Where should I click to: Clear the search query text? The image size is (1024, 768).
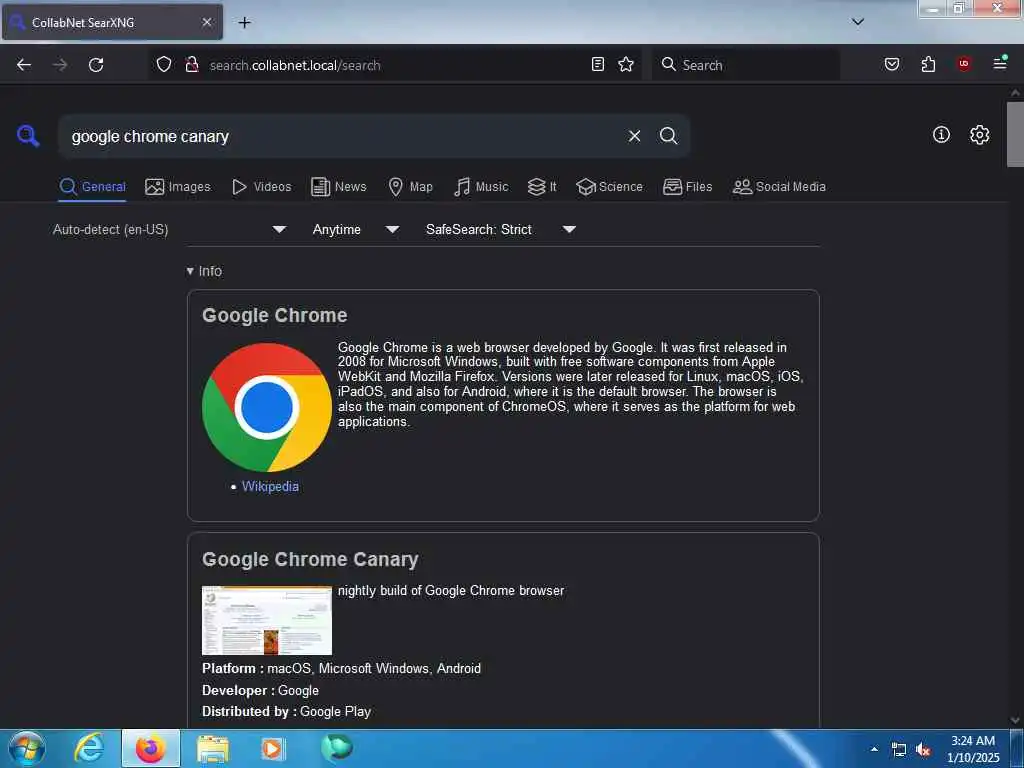[x=634, y=136]
